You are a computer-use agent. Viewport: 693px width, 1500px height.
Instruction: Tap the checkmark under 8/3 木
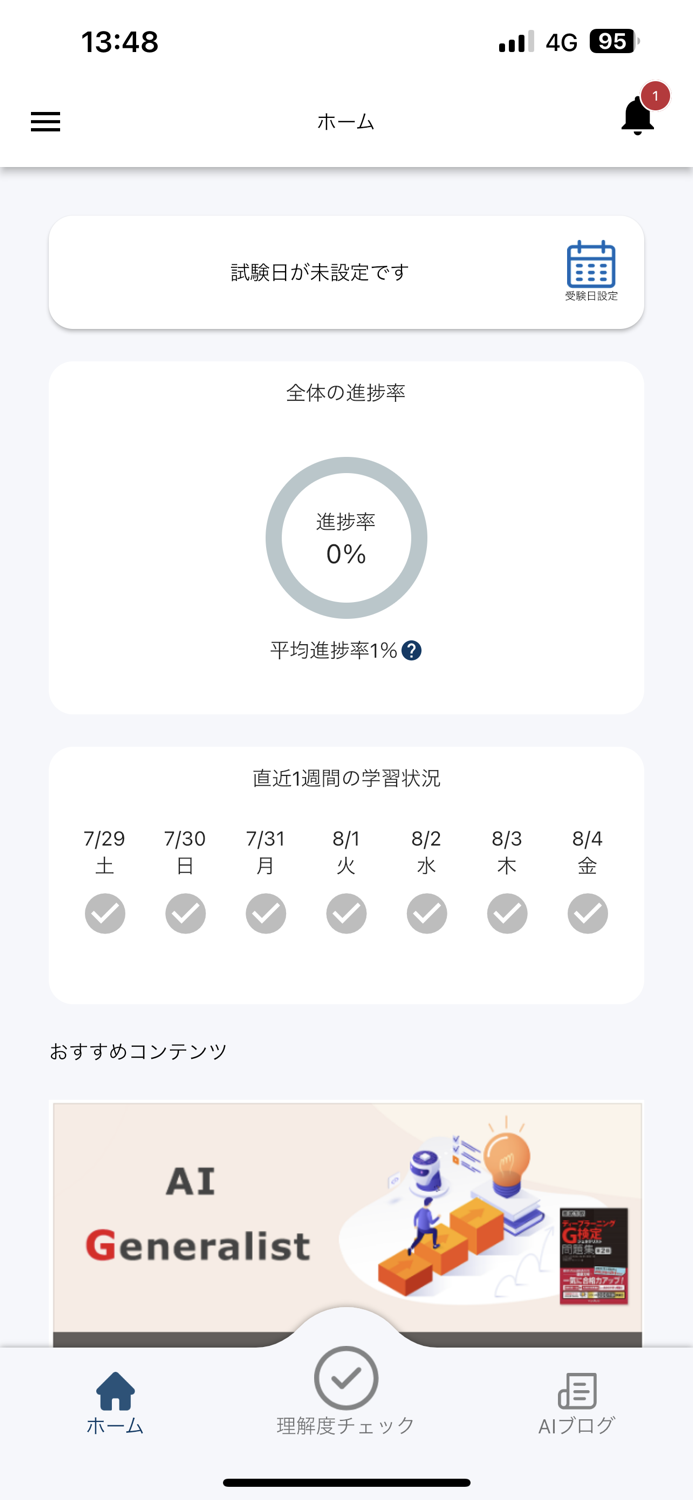(x=507, y=913)
